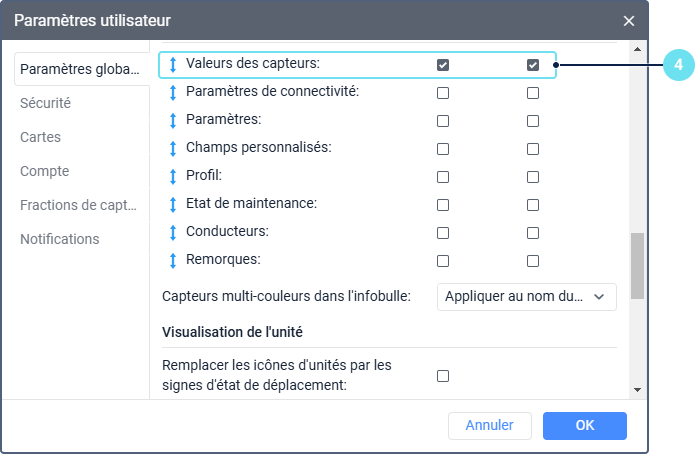
Task: Click reorder arrows icon beside Paramètres de connectivité
Action: [173, 93]
